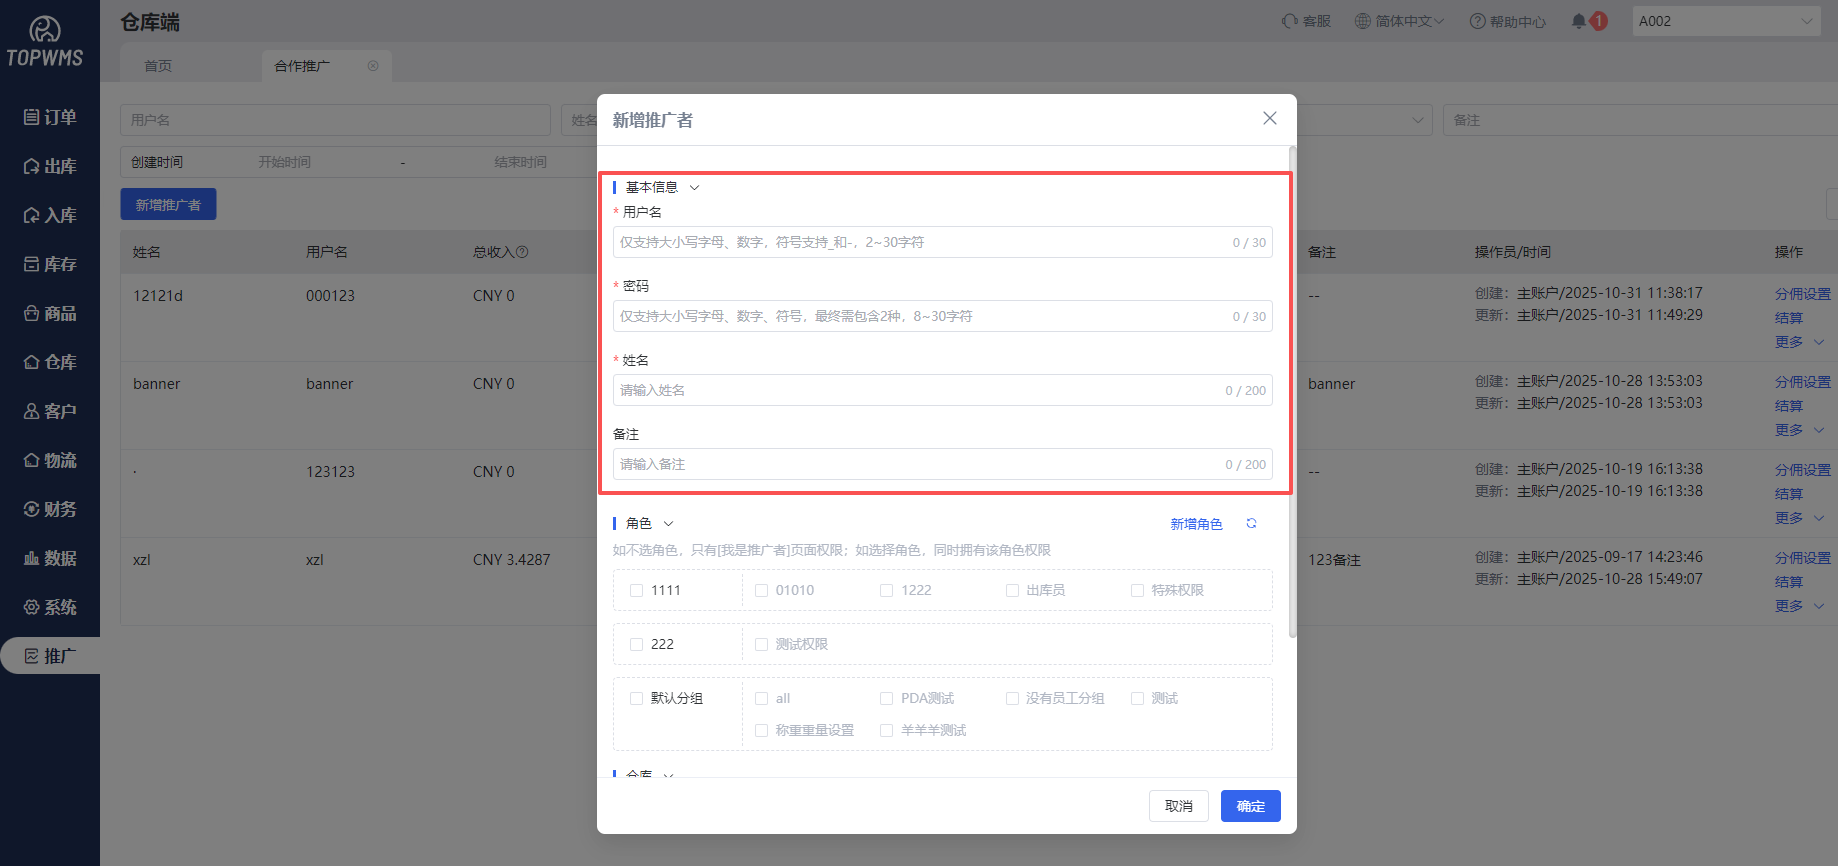Image resolution: width=1838 pixels, height=866 pixels.
Task: Close the 合作推广 tab
Action: [373, 66]
